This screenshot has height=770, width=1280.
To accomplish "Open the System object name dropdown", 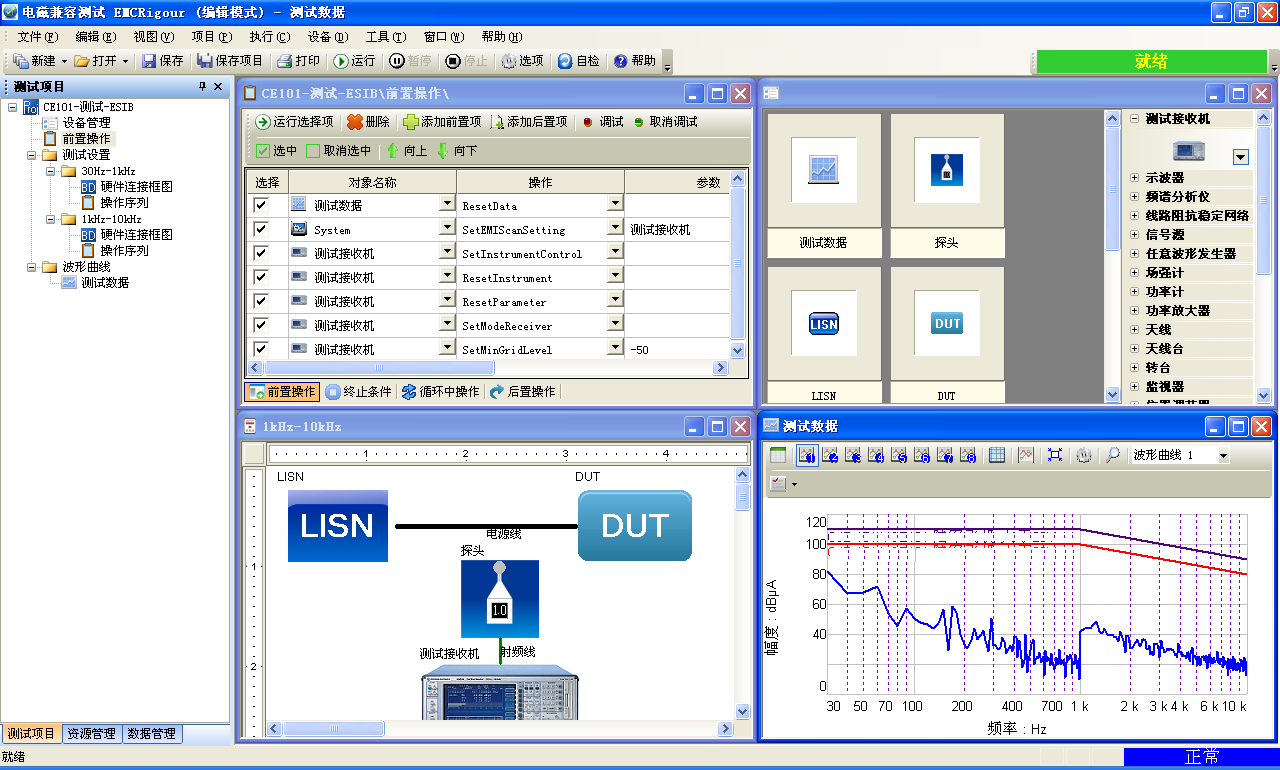I will point(447,229).
